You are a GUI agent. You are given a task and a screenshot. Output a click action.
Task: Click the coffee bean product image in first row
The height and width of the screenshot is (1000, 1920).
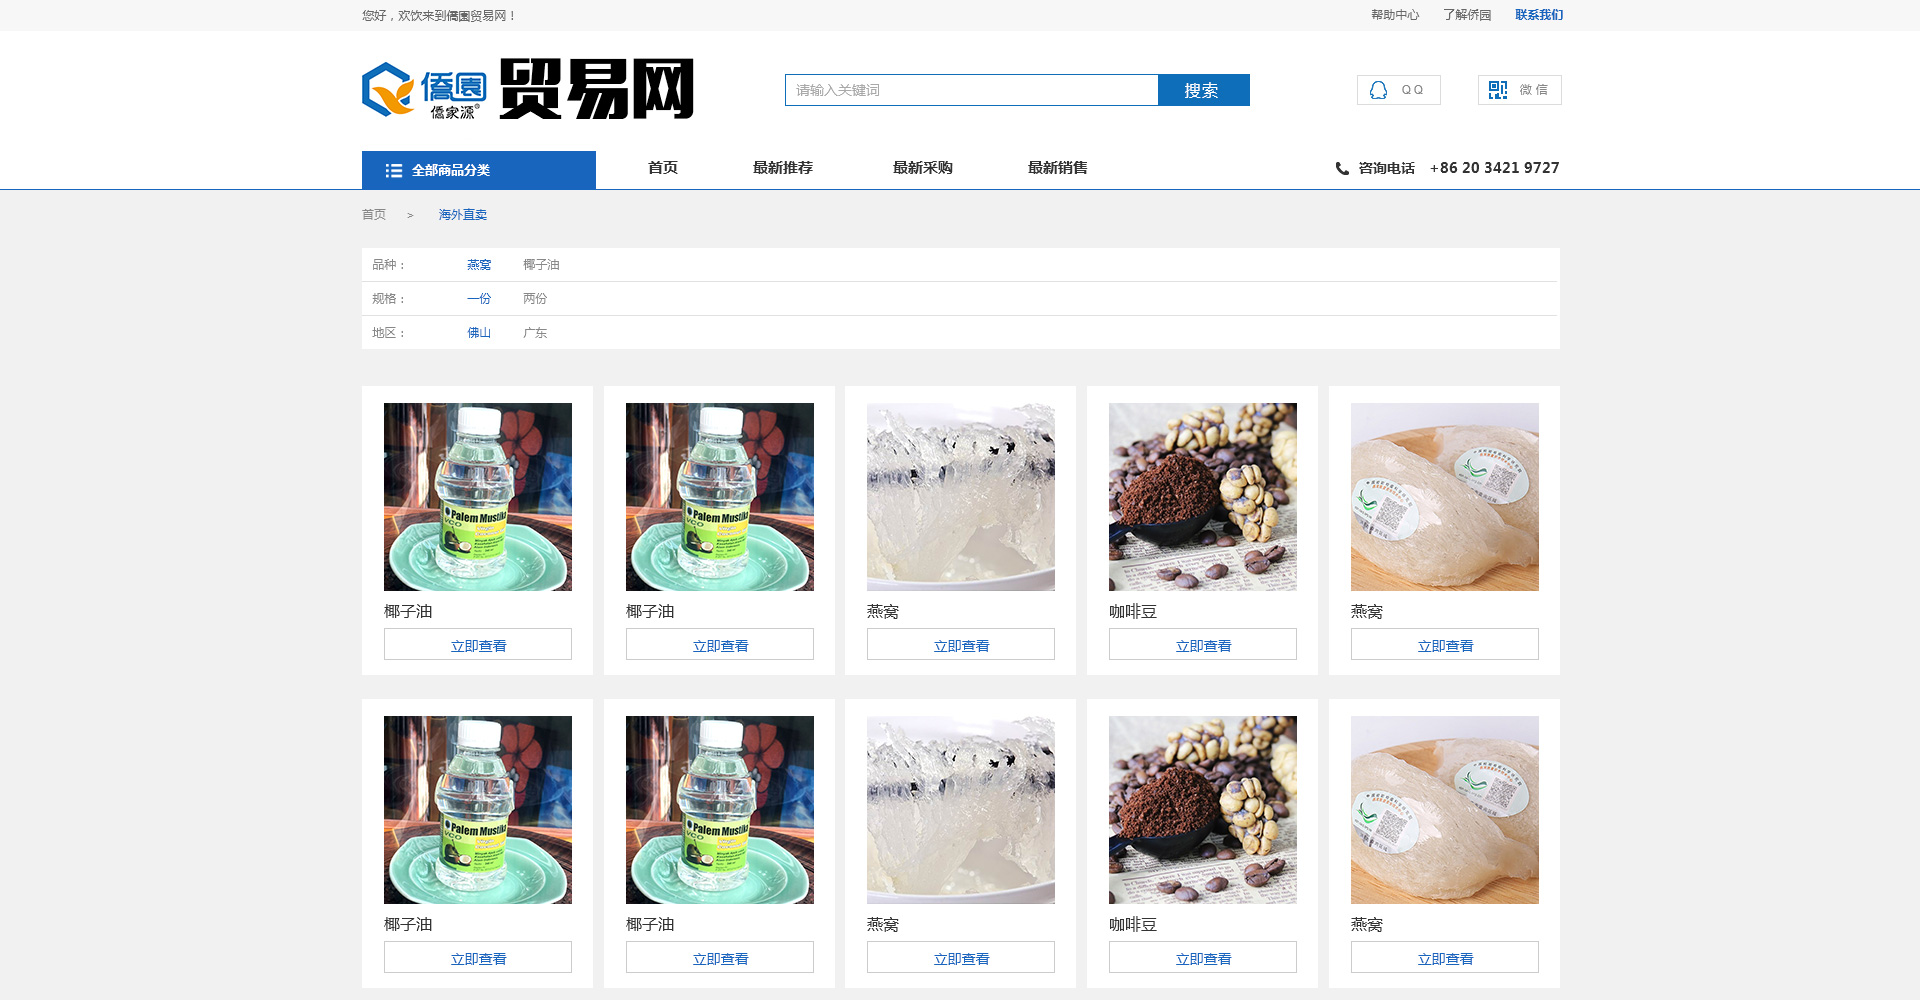(1202, 497)
